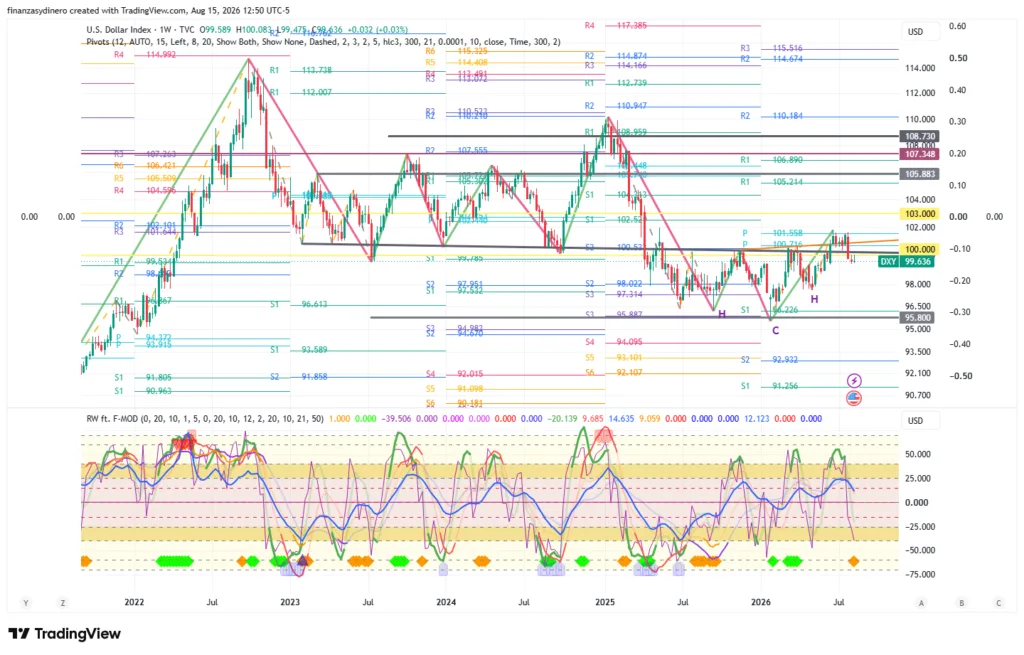Click the 12.123 value in the indicator legend
Image resolution: width=1024 pixels, height=655 pixels.
757,419
